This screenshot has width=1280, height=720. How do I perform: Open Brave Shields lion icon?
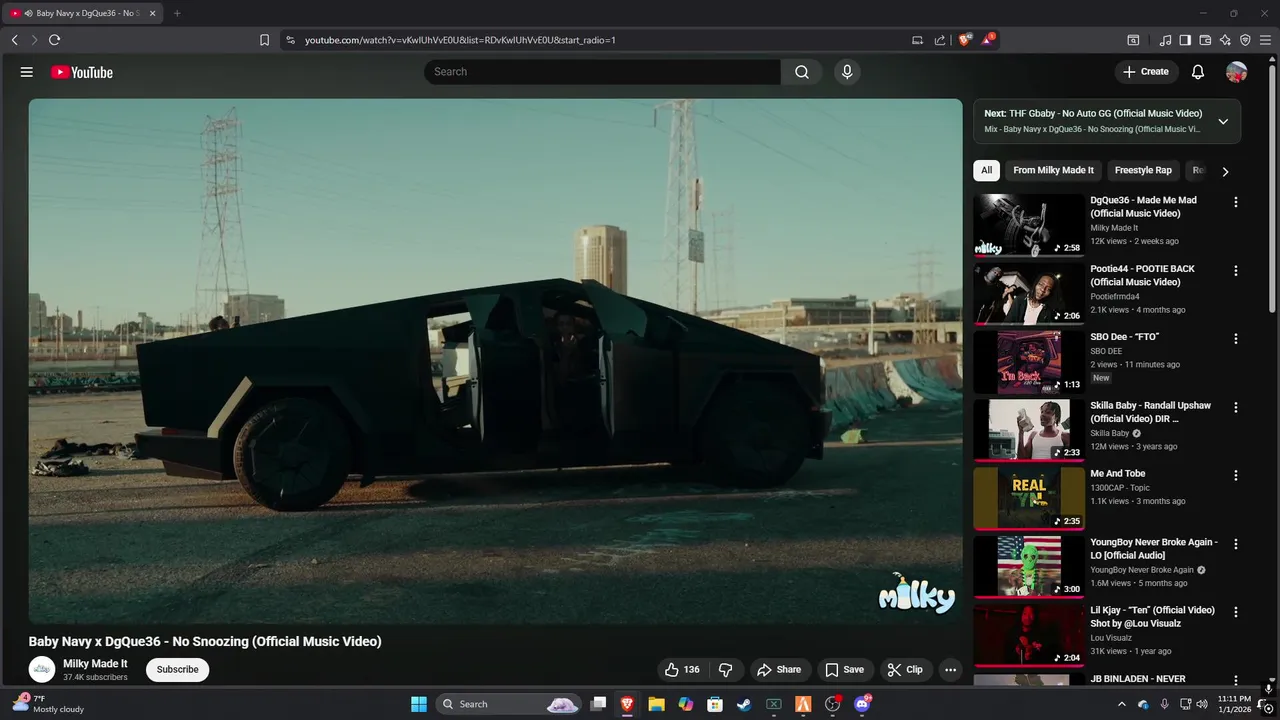(965, 40)
